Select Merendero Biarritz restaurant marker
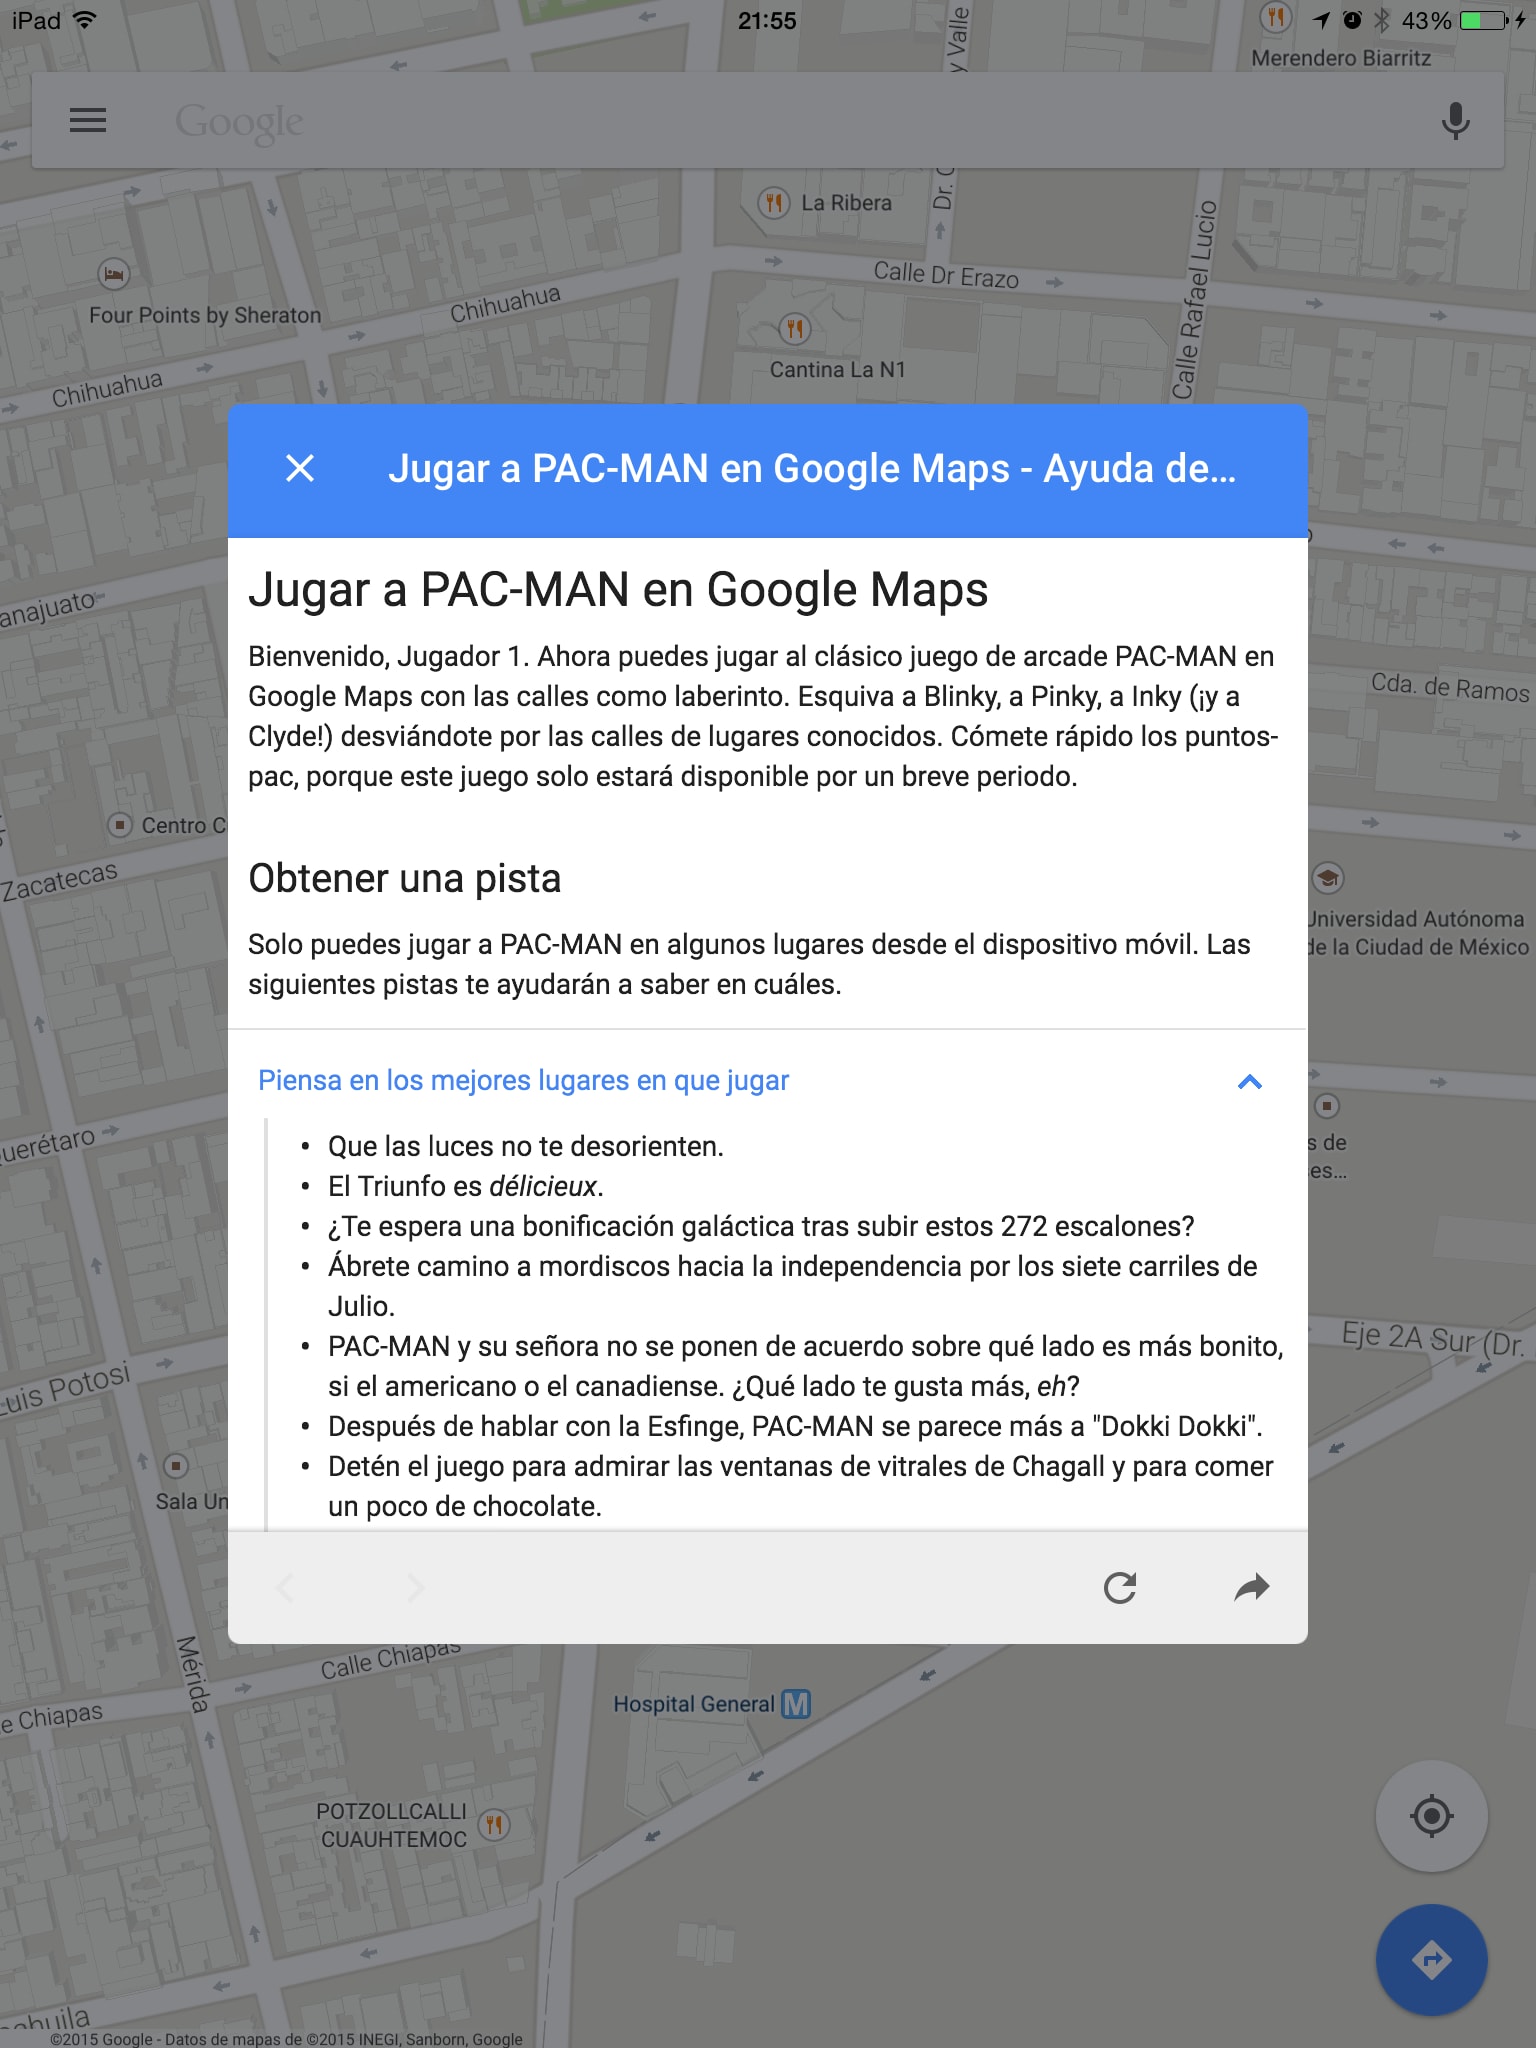This screenshot has height=2048, width=1536. (x=1275, y=17)
